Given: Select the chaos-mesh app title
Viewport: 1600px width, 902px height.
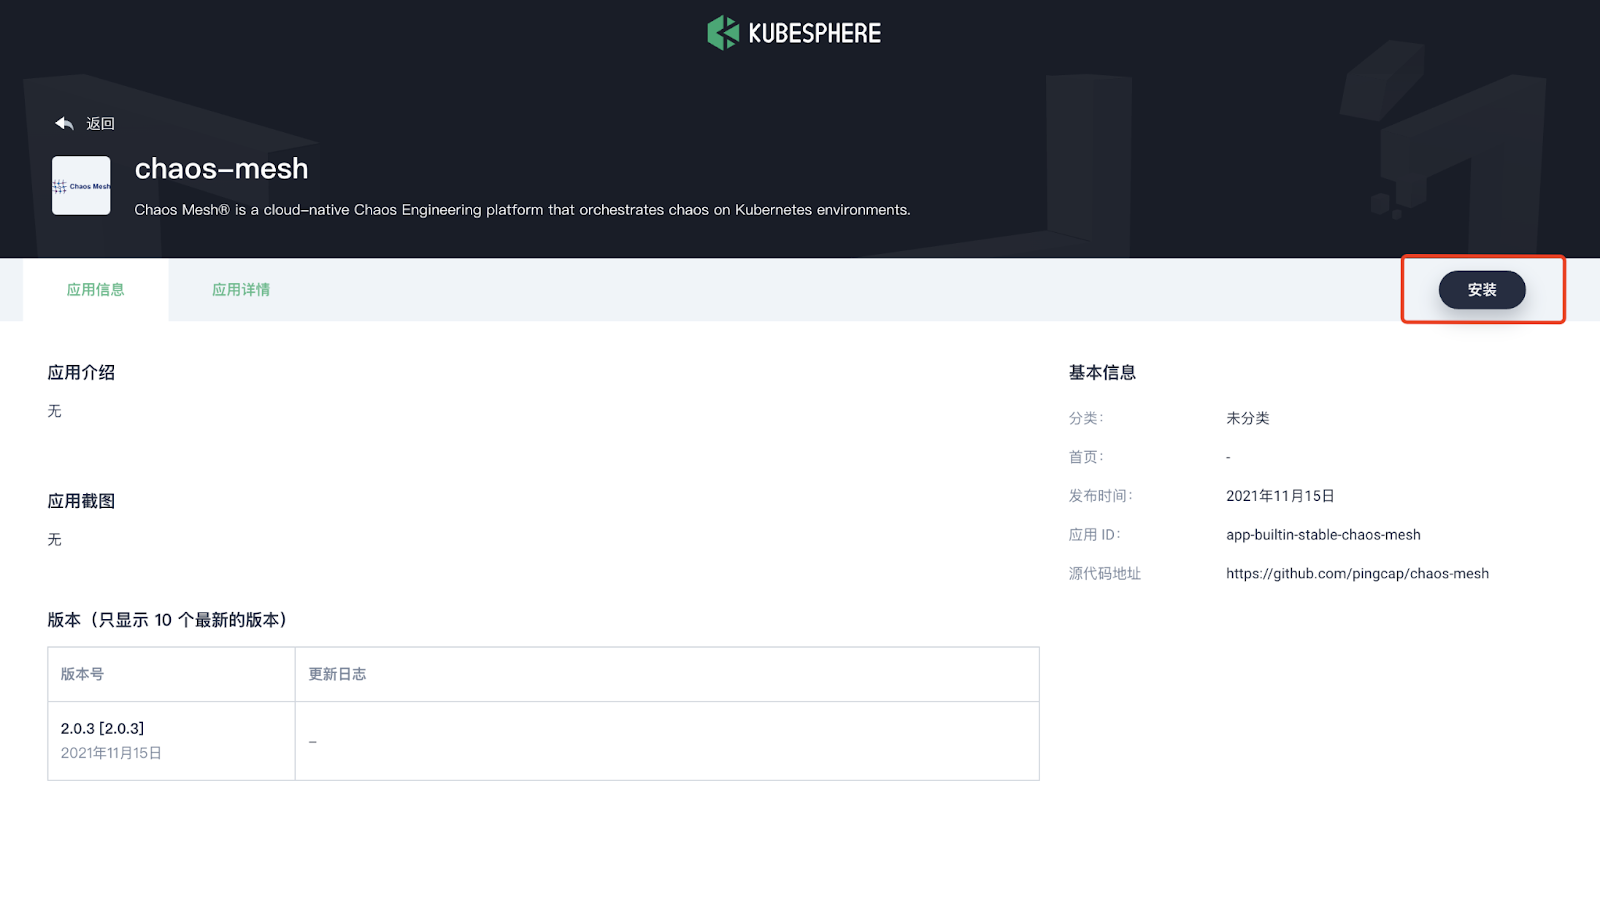Looking at the screenshot, I should (x=221, y=168).
